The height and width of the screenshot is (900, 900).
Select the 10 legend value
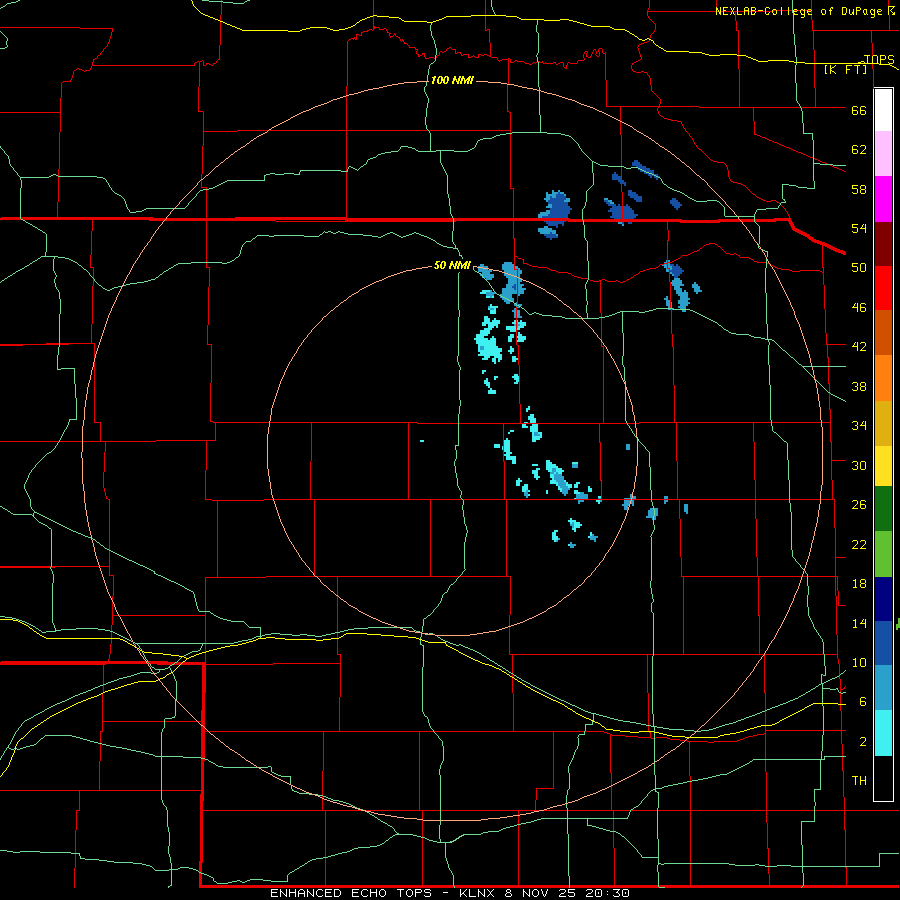(x=859, y=662)
